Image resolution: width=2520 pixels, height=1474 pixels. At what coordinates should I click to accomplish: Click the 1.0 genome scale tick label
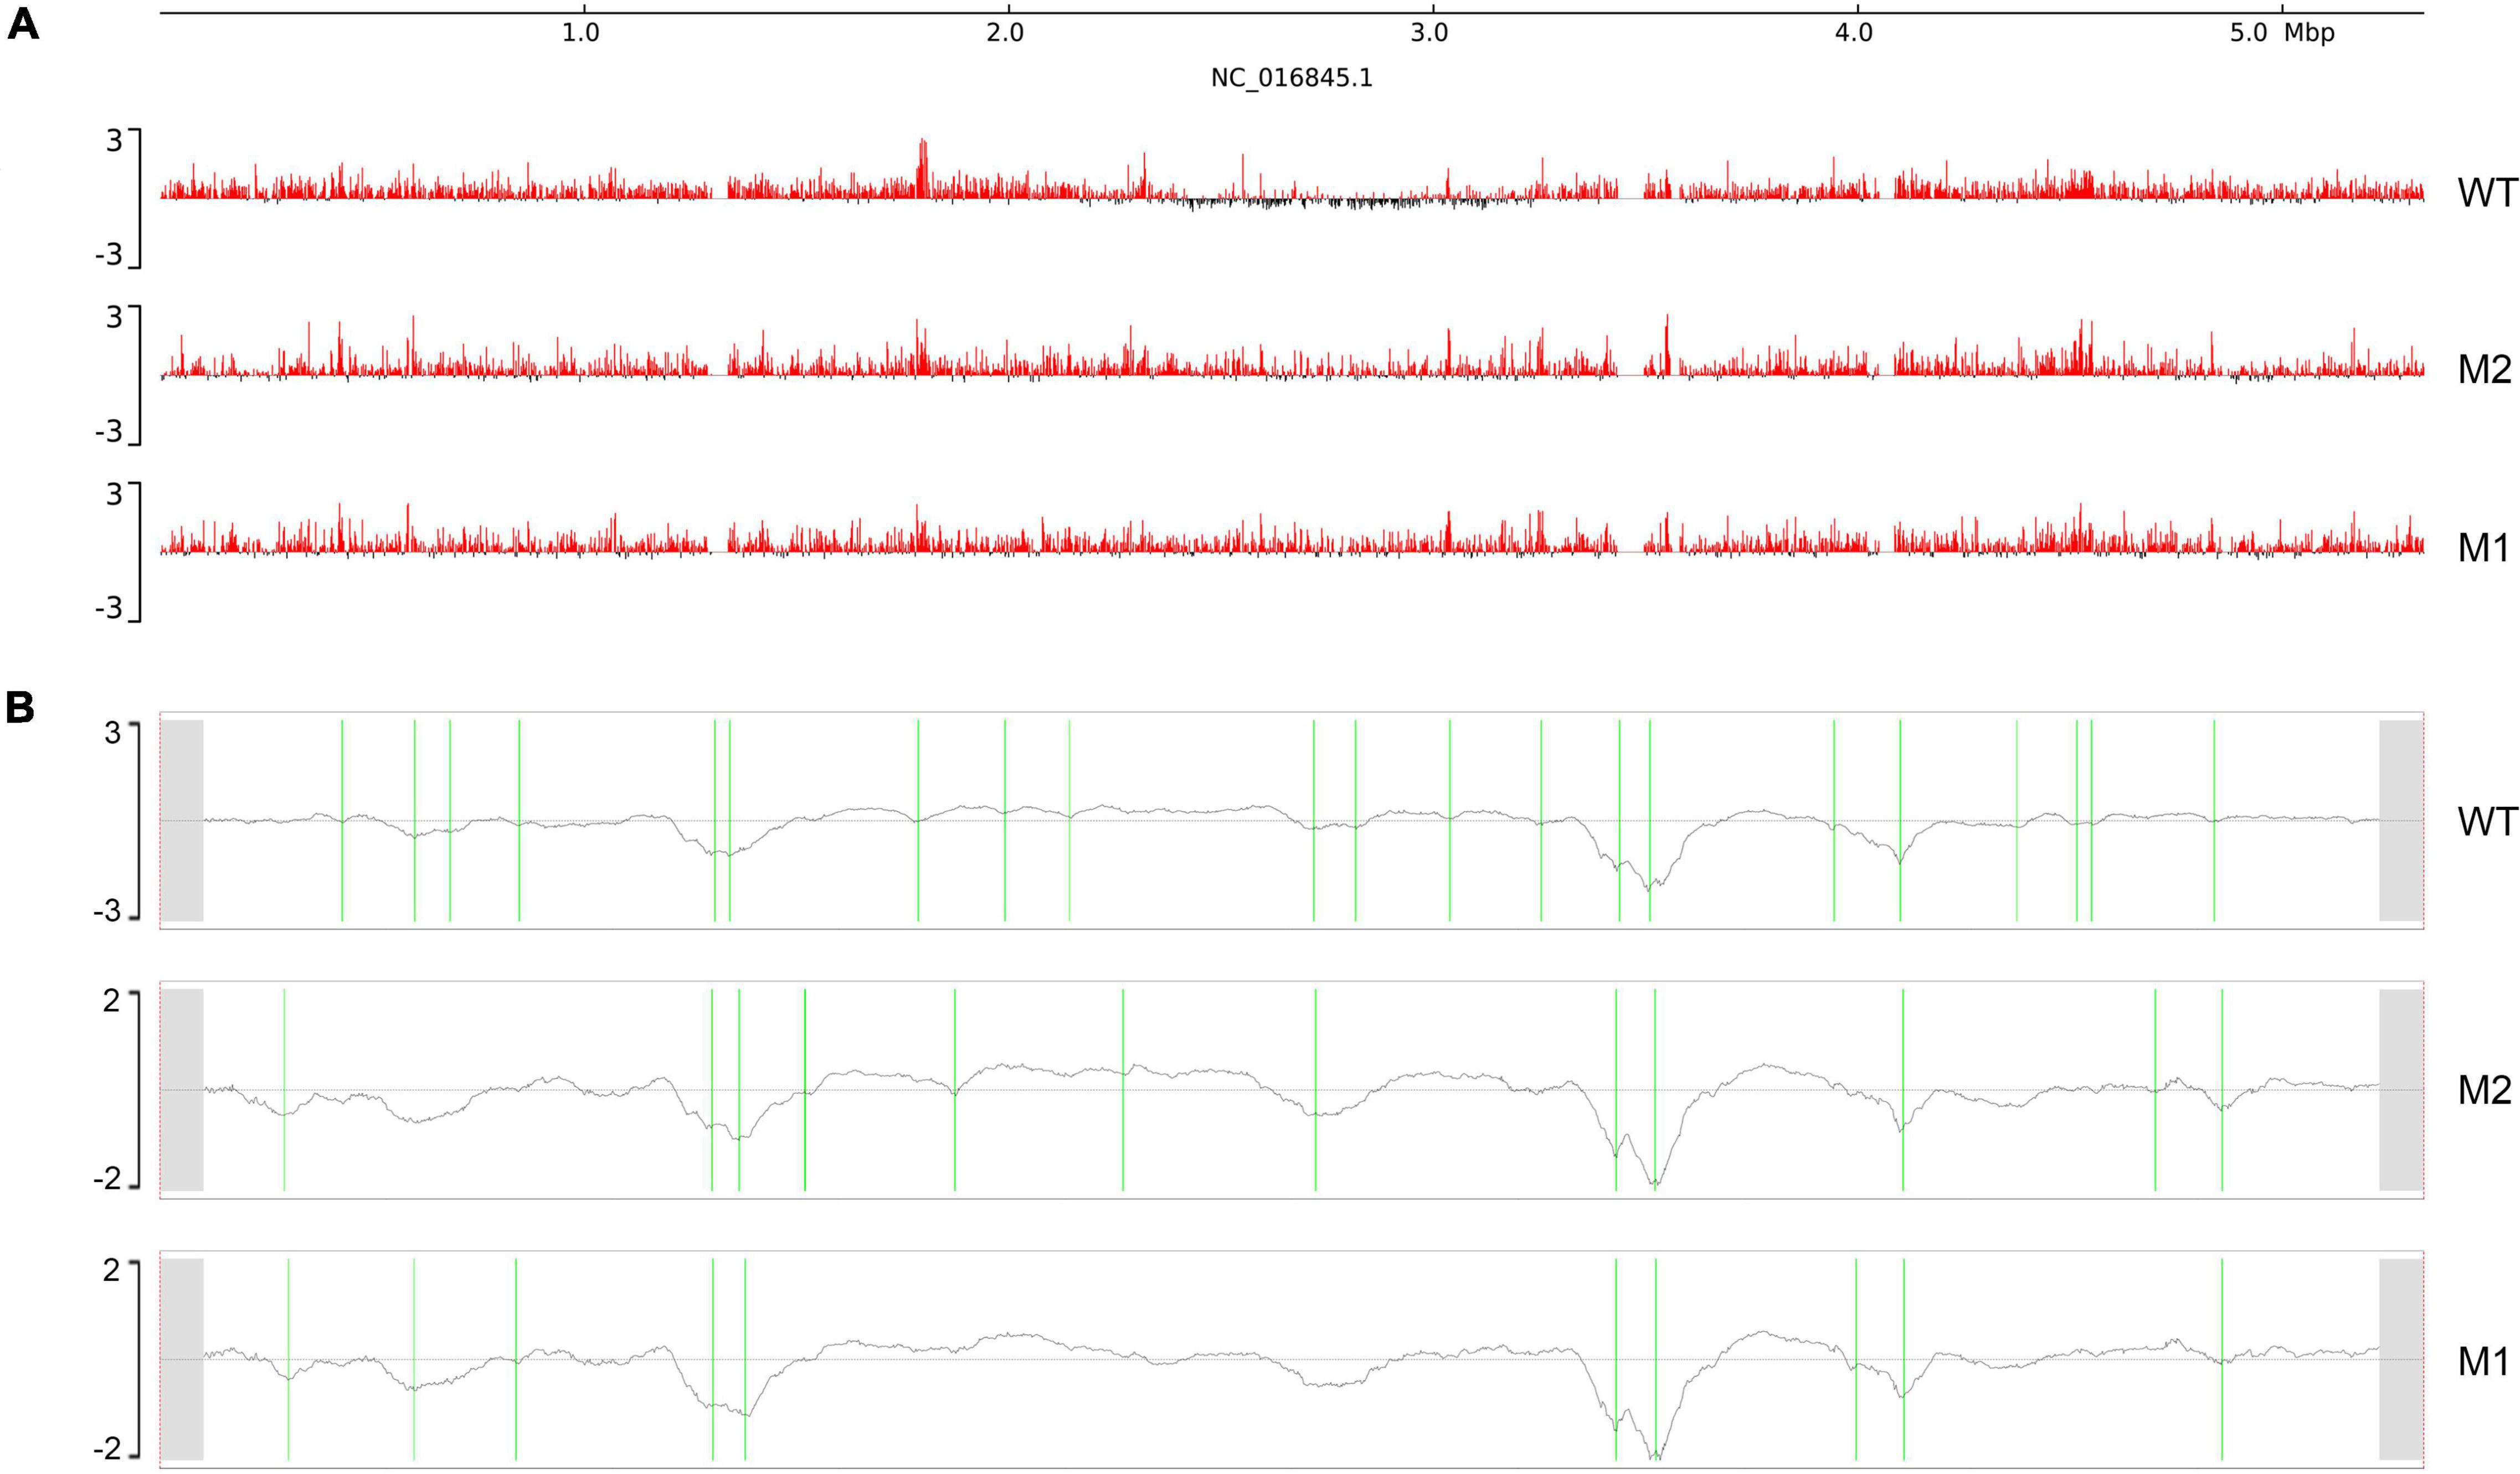(580, 33)
